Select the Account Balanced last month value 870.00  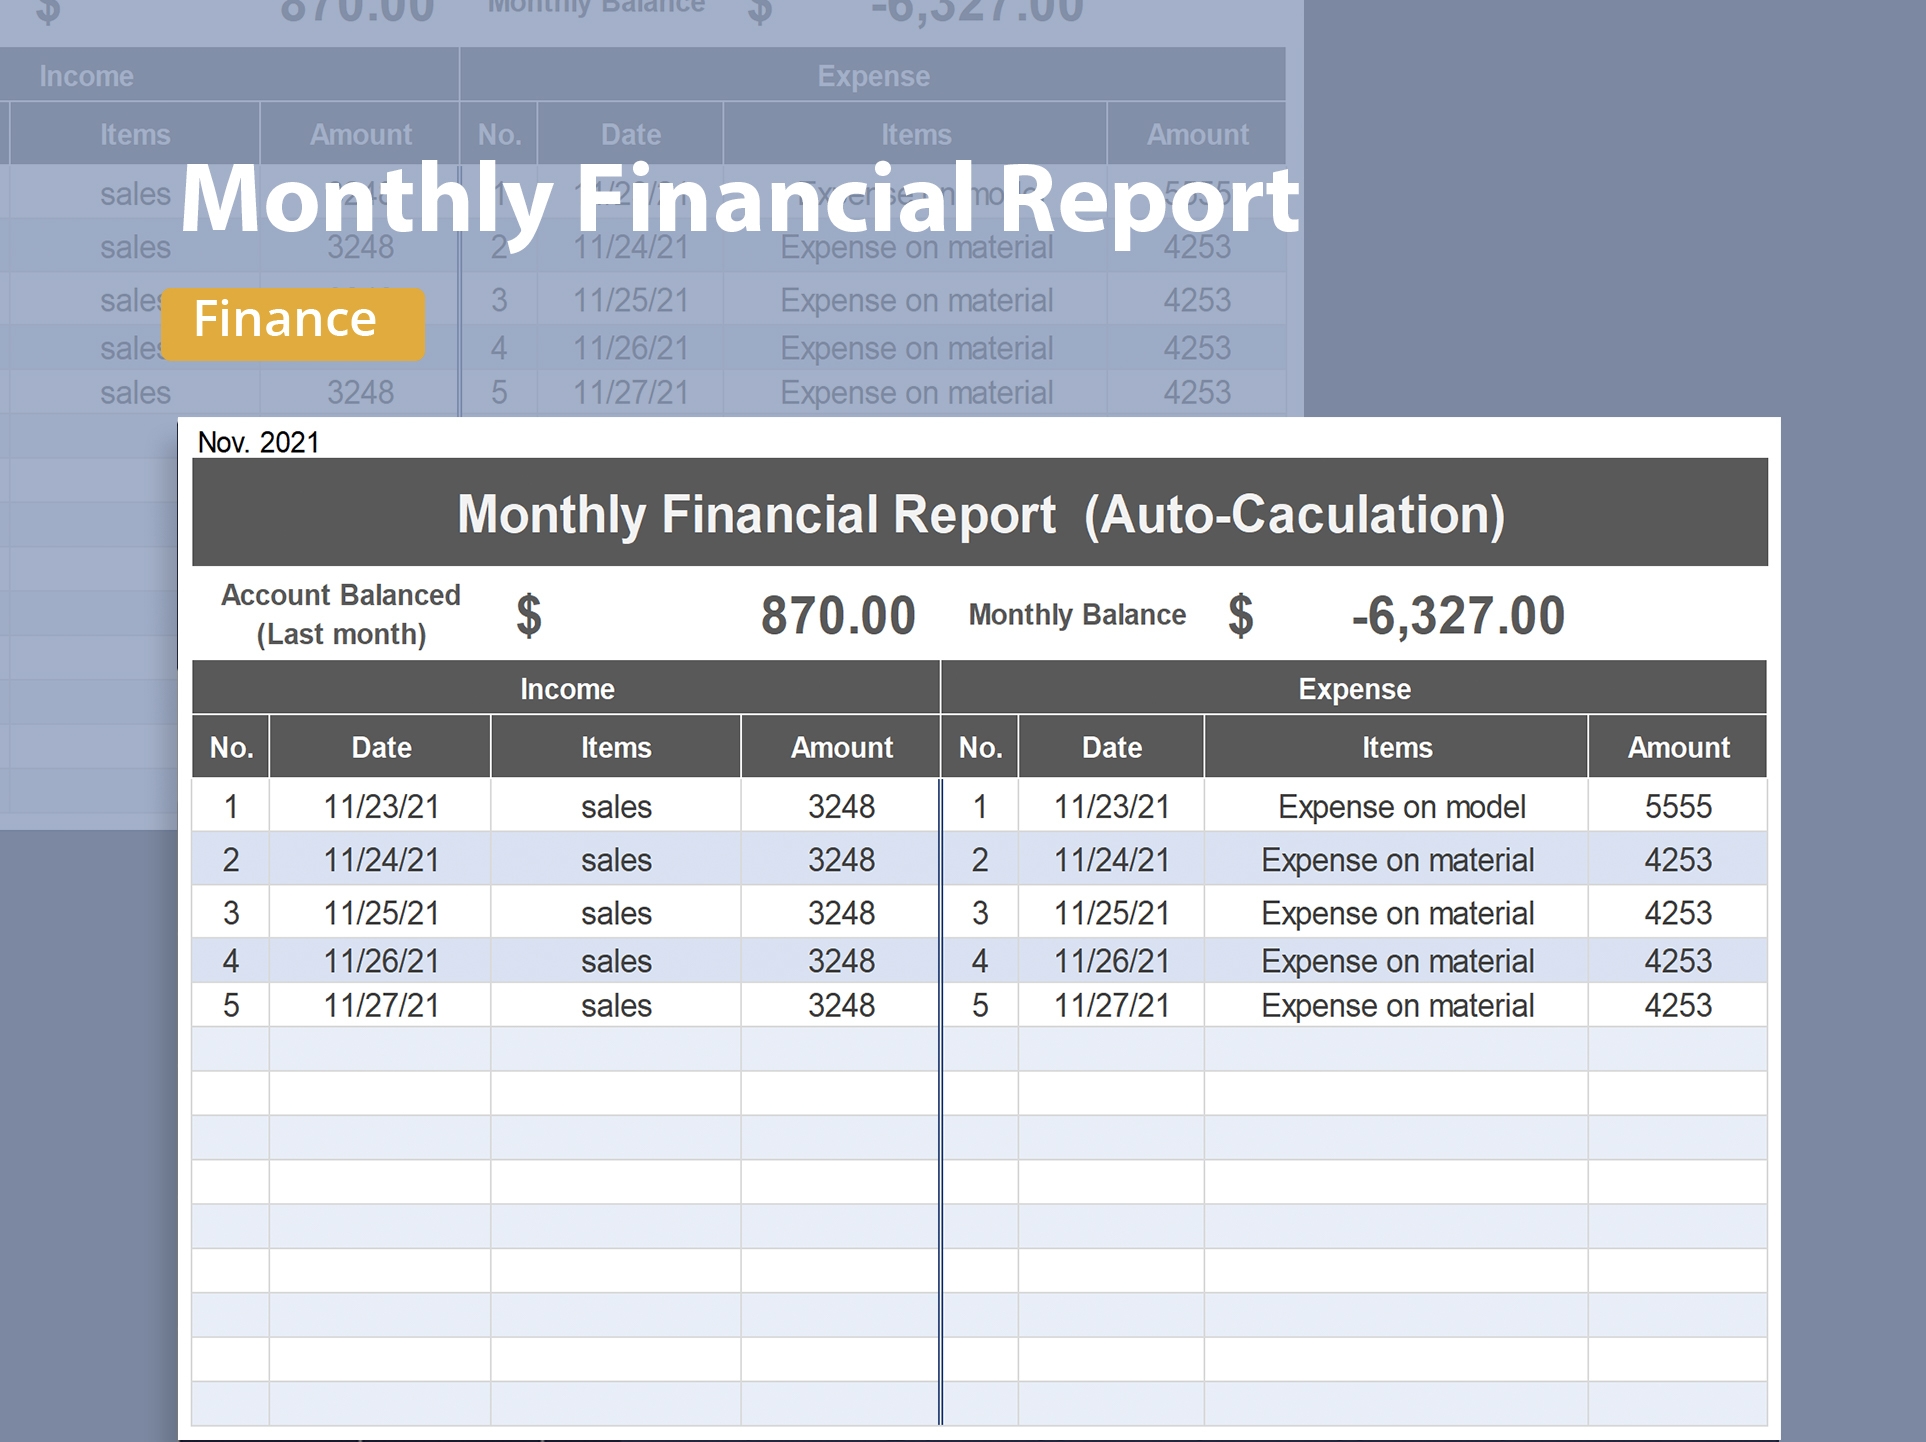click(x=836, y=614)
